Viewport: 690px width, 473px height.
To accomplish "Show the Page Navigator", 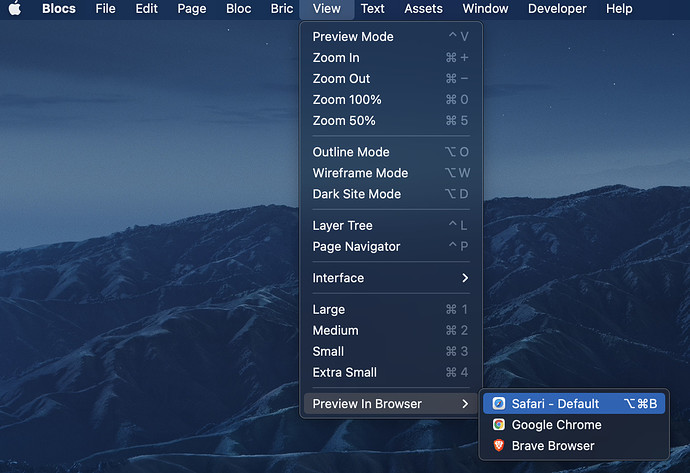I will (x=391, y=246).
